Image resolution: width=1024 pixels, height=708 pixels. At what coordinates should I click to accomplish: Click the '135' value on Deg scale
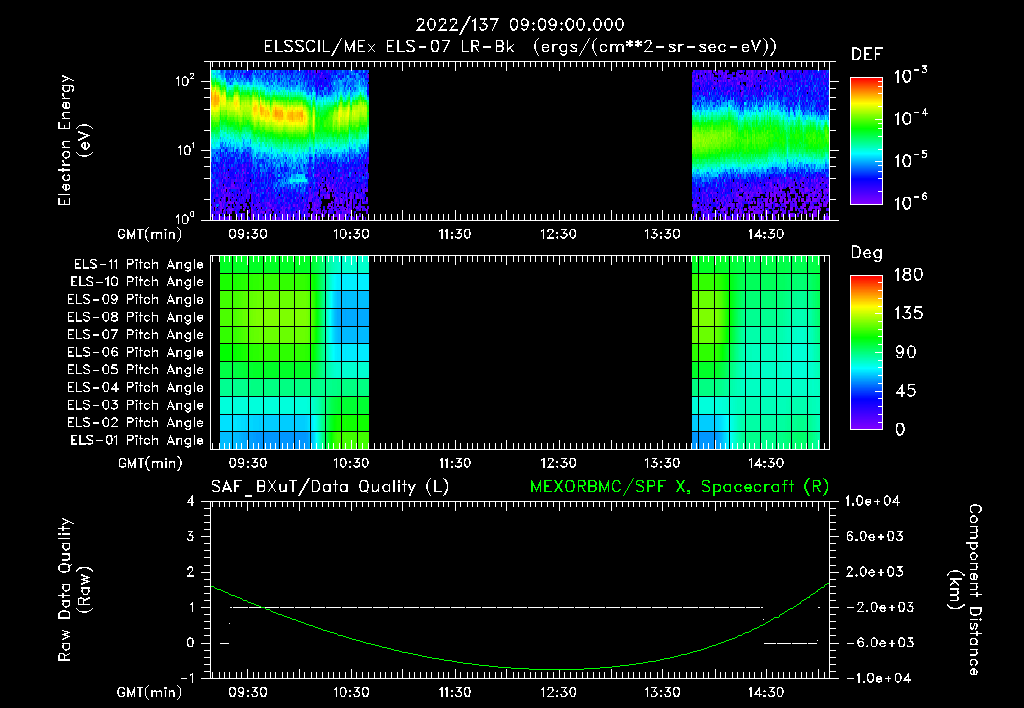click(908, 314)
